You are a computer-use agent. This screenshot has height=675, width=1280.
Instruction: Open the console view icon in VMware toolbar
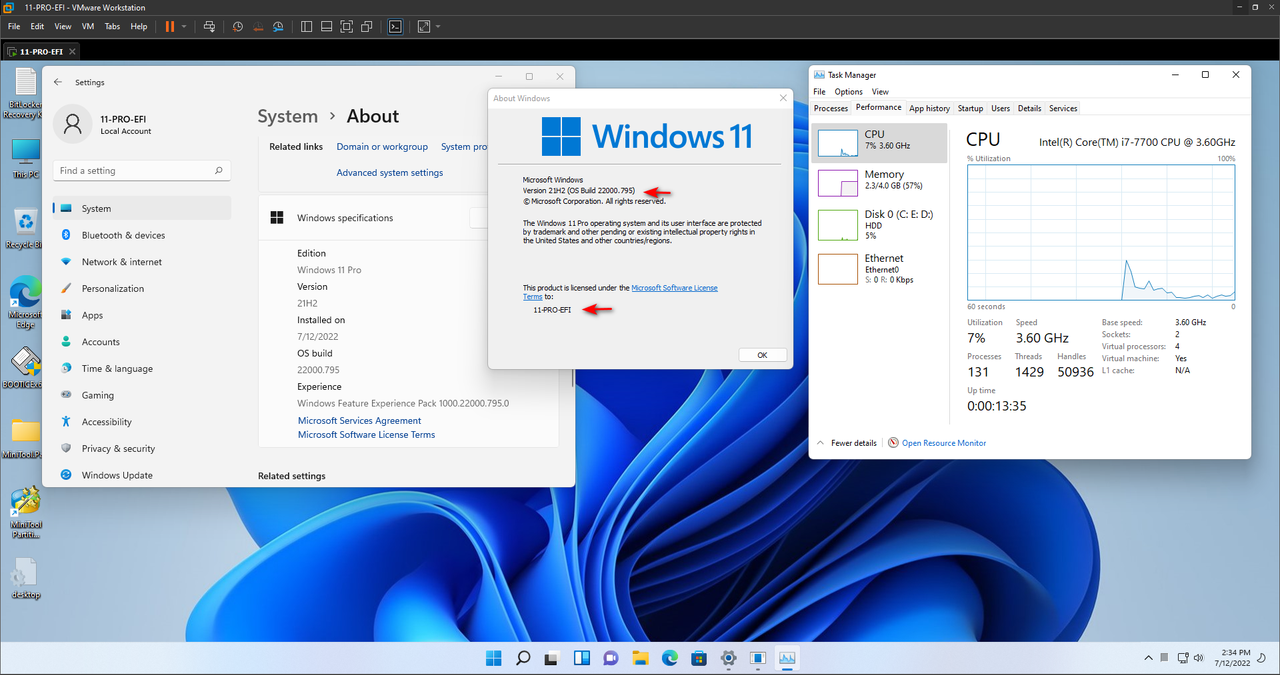coord(396,26)
